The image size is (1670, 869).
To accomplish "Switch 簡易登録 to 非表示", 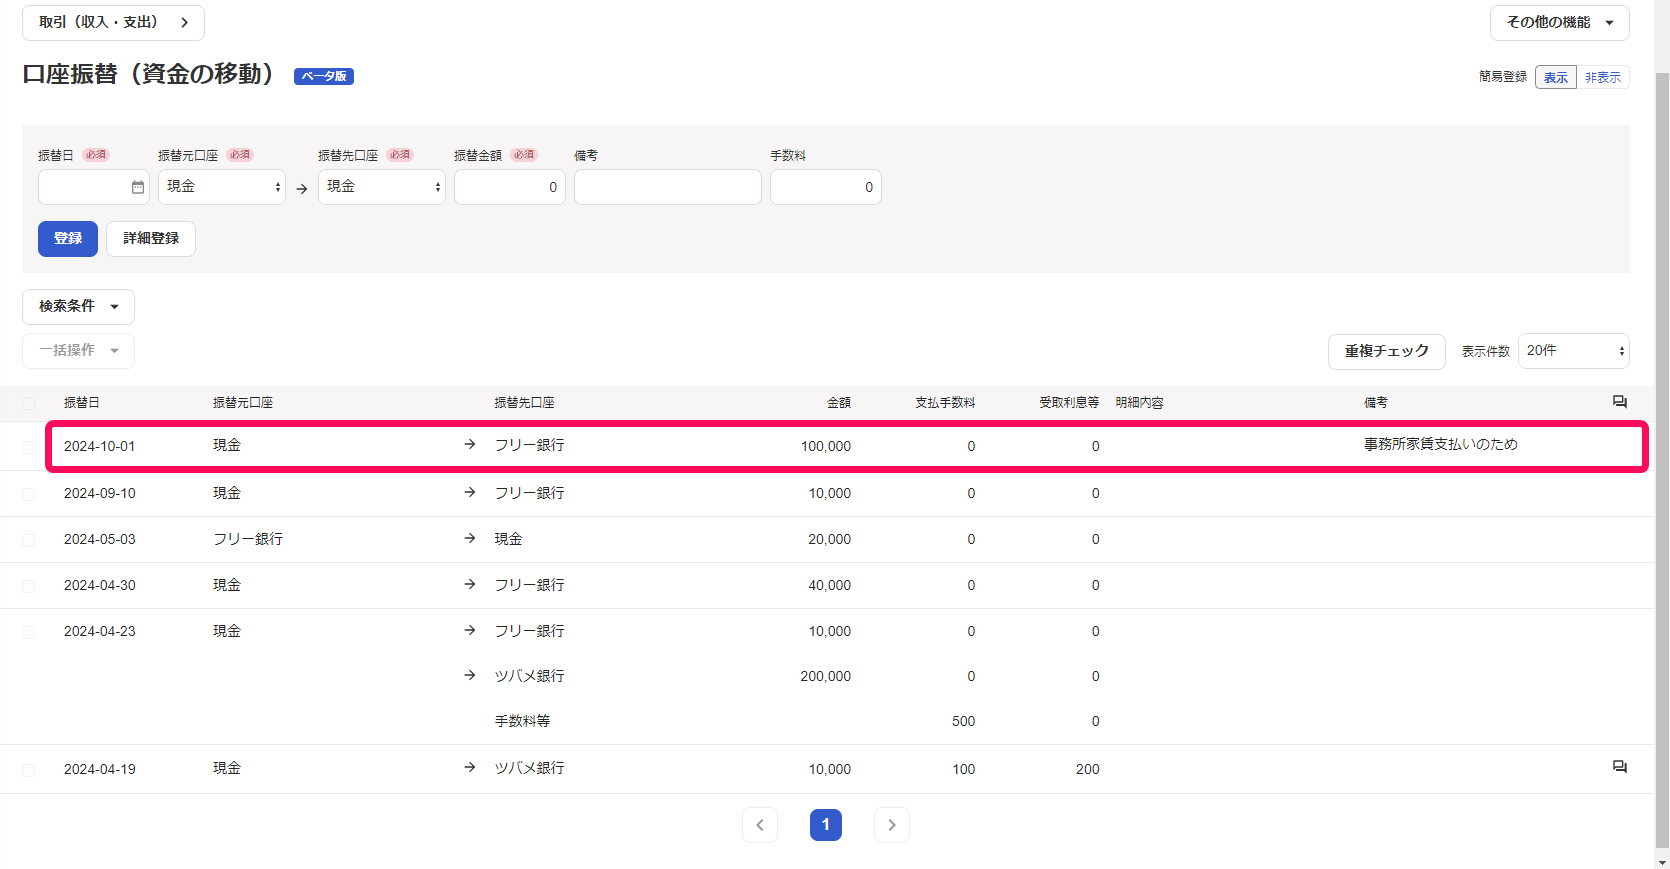I will pyautogui.click(x=1603, y=77).
